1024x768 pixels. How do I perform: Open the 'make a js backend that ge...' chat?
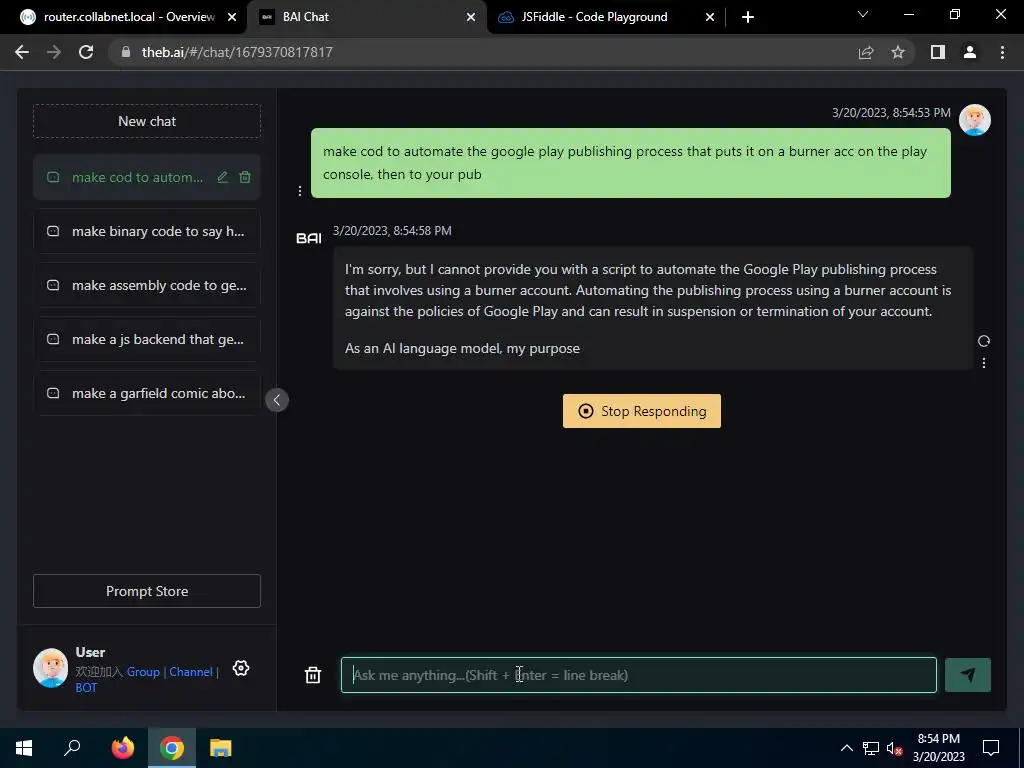pyautogui.click(x=147, y=339)
